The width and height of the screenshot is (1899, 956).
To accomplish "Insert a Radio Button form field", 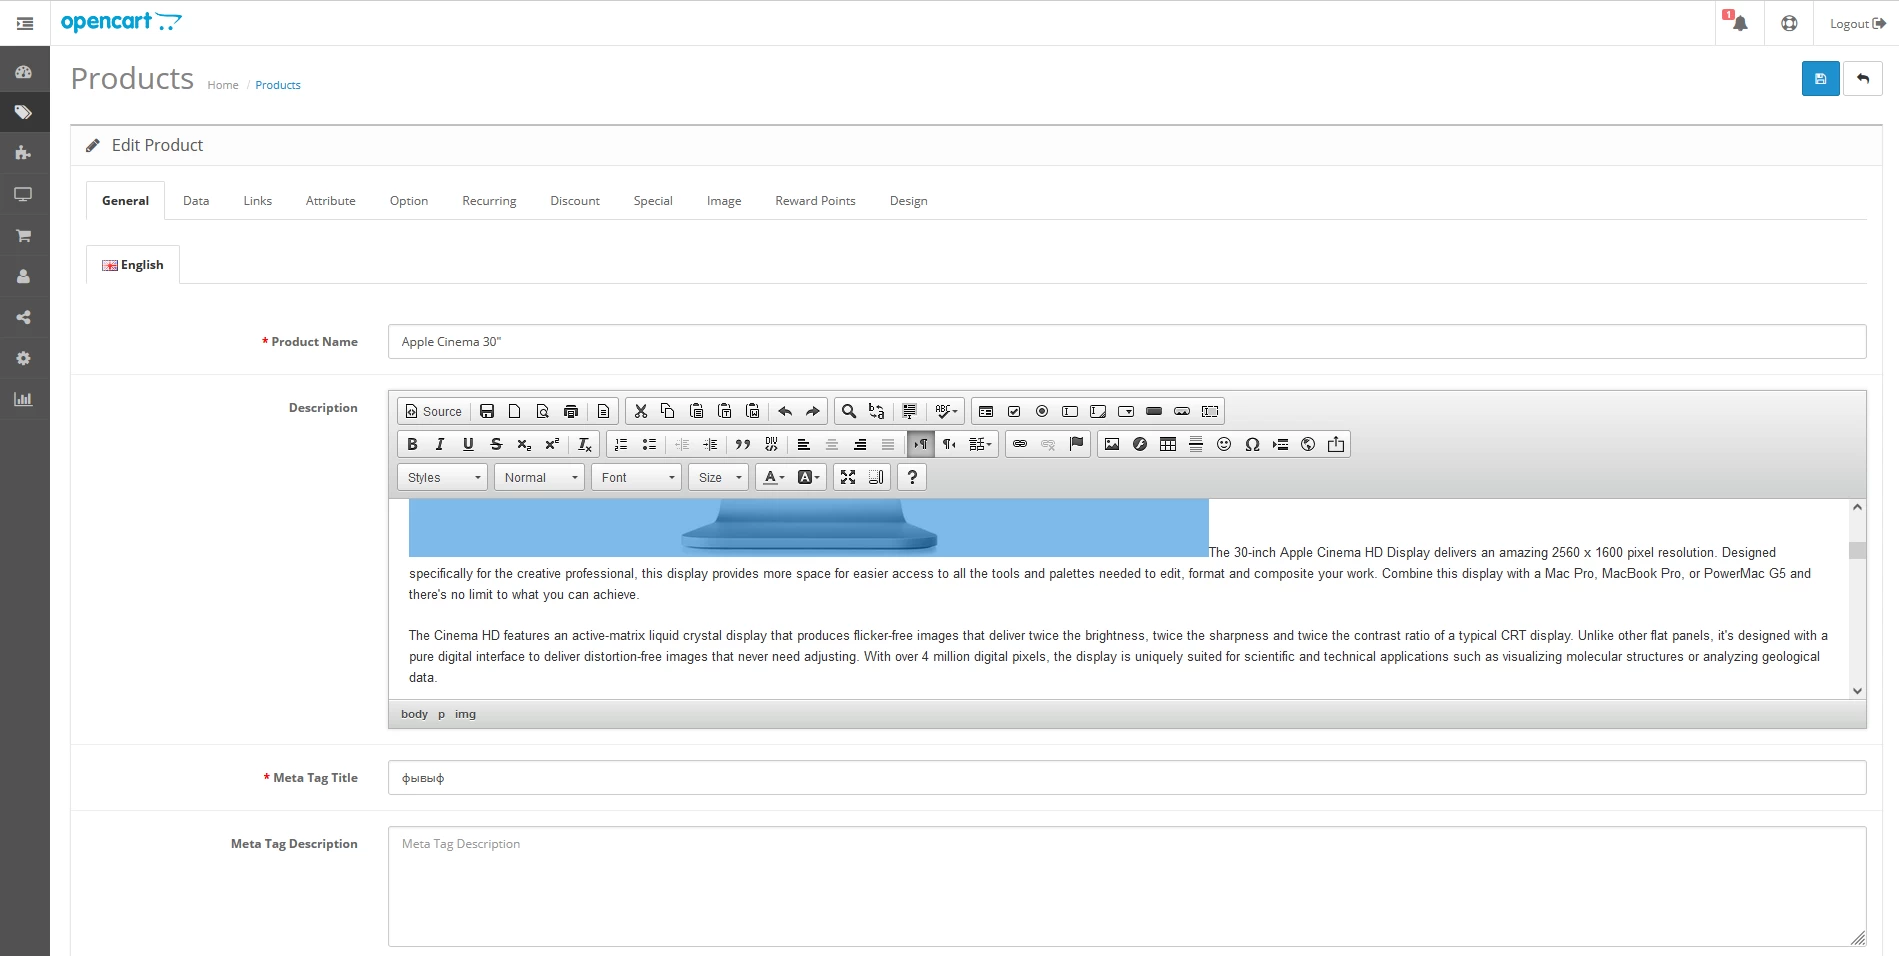I will click(1042, 411).
